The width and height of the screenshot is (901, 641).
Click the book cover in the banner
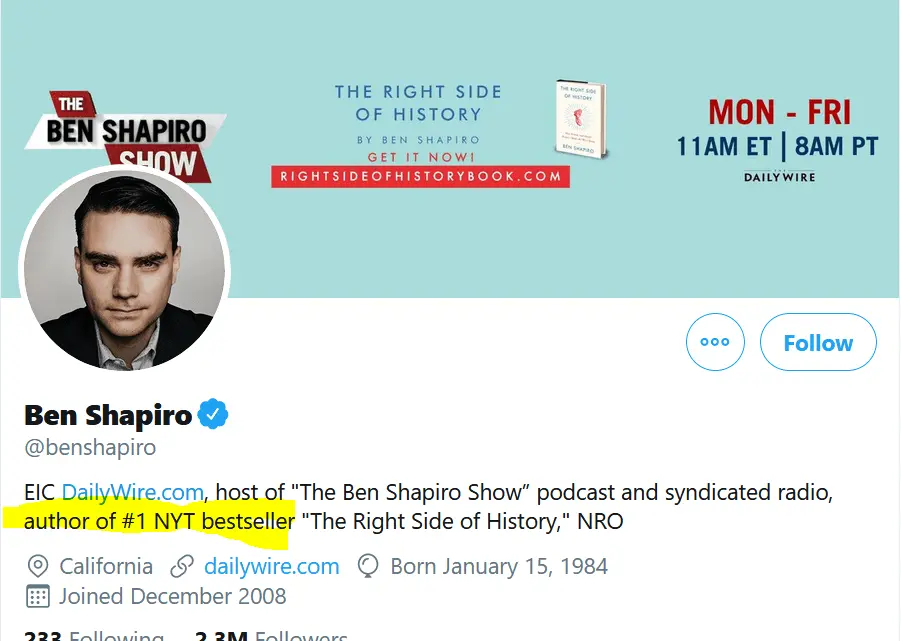pyautogui.click(x=581, y=118)
